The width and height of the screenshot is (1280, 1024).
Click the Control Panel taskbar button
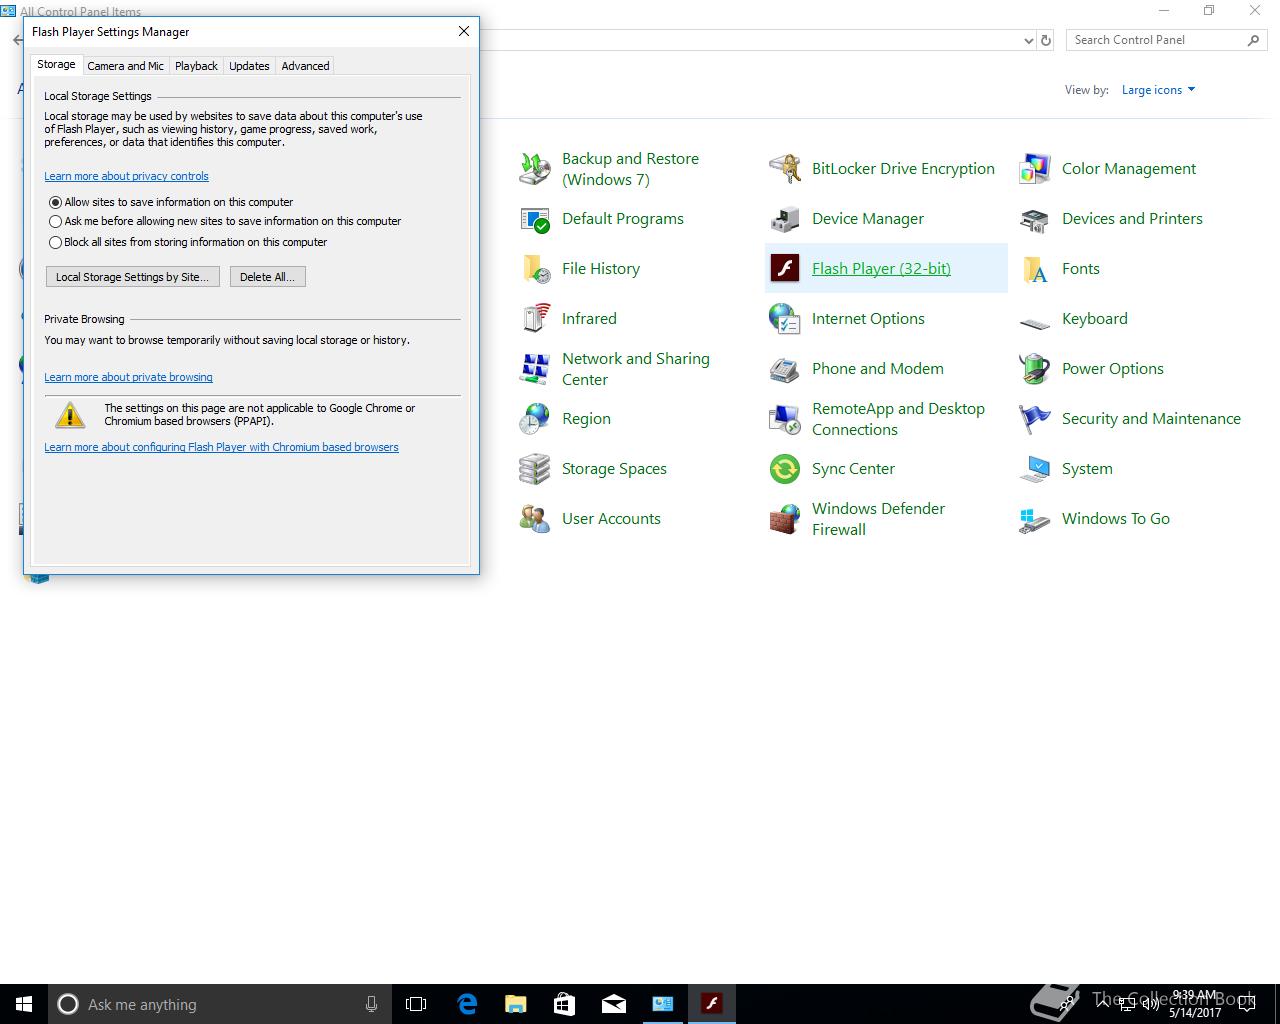coord(662,1004)
